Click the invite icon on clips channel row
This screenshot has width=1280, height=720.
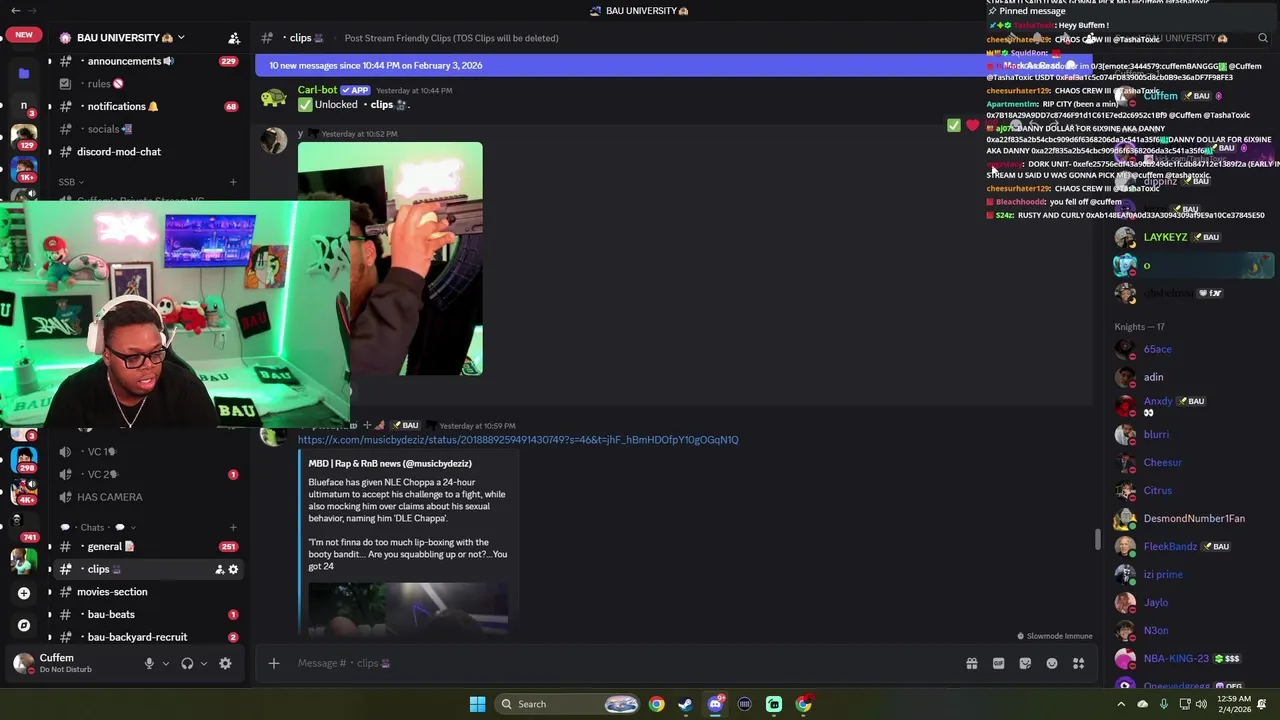pyautogui.click(x=219, y=569)
